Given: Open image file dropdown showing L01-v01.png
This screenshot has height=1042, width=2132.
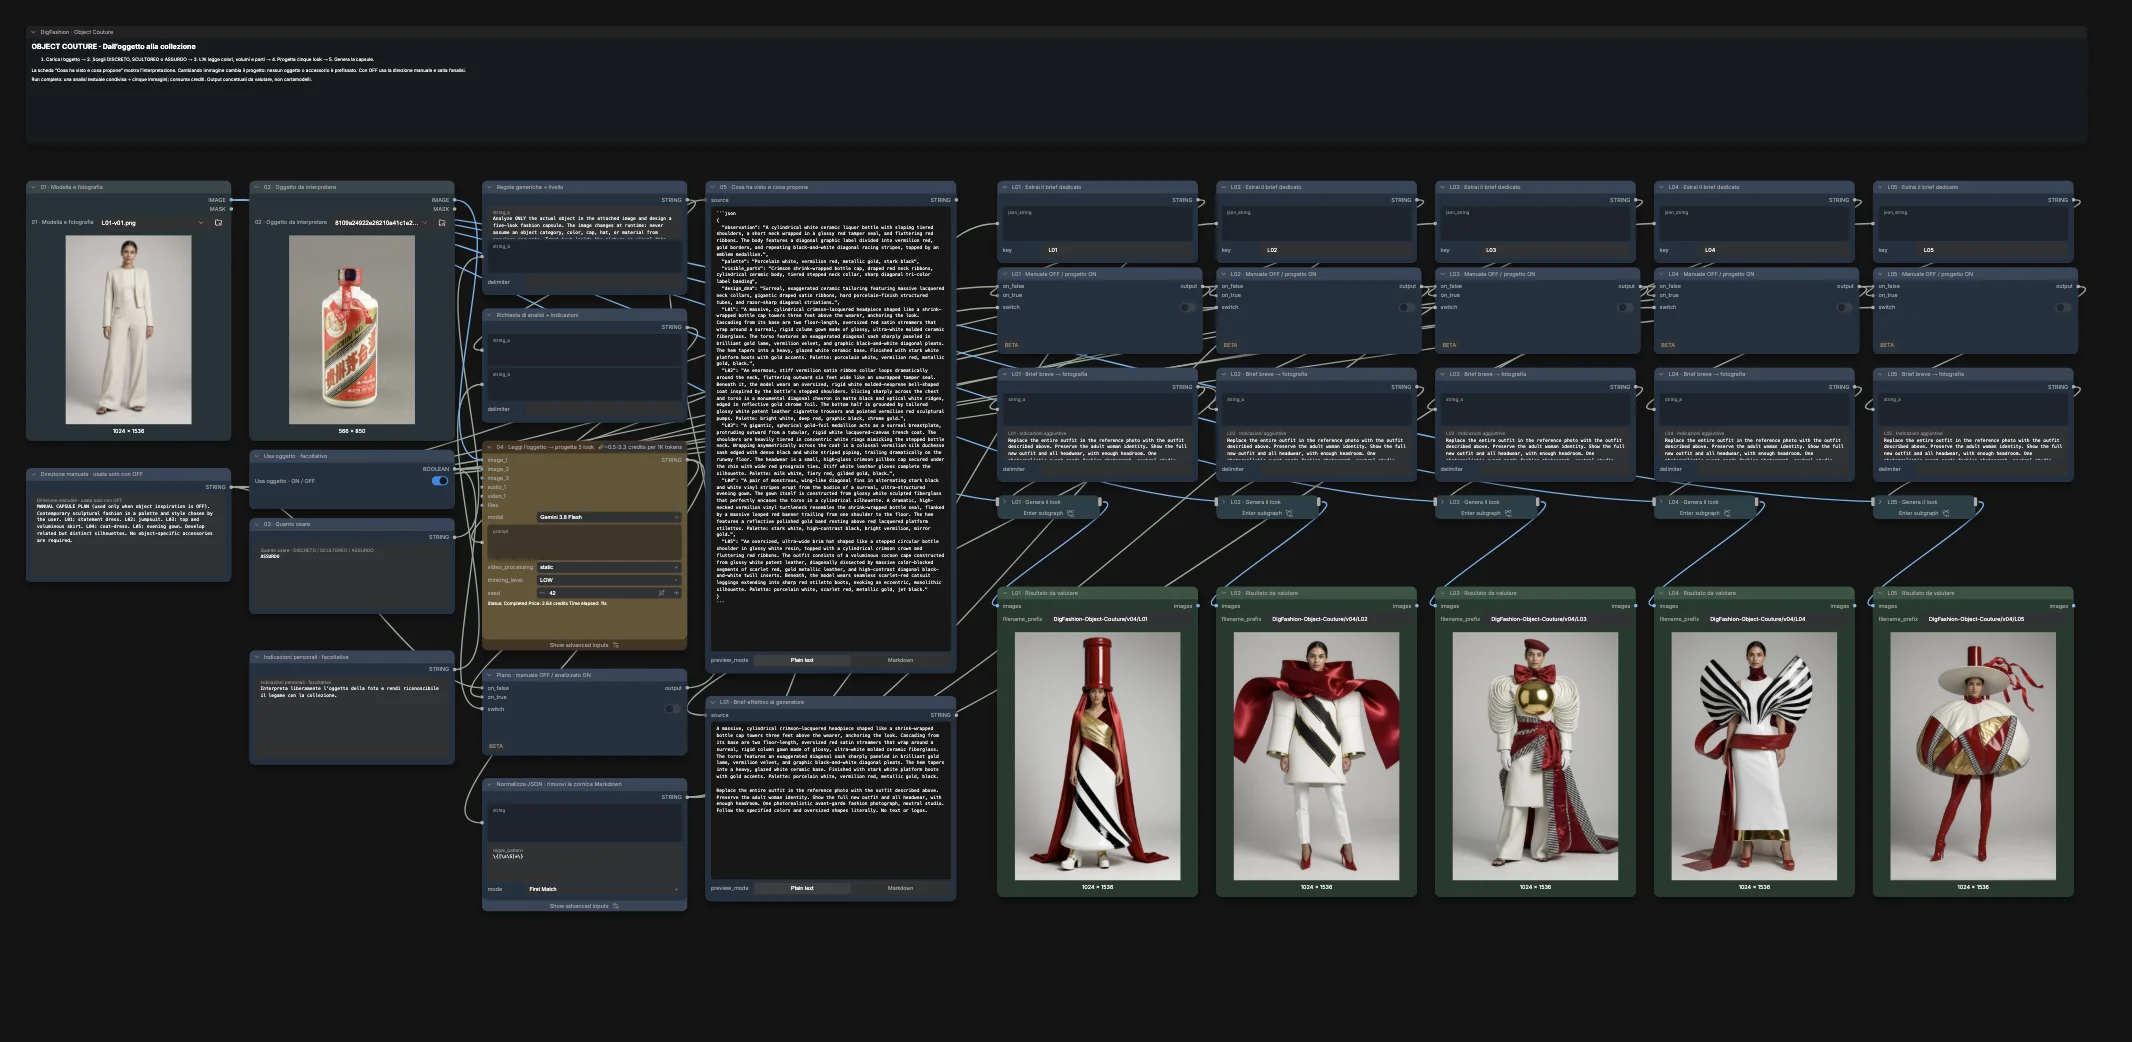Looking at the screenshot, I should click(x=152, y=223).
